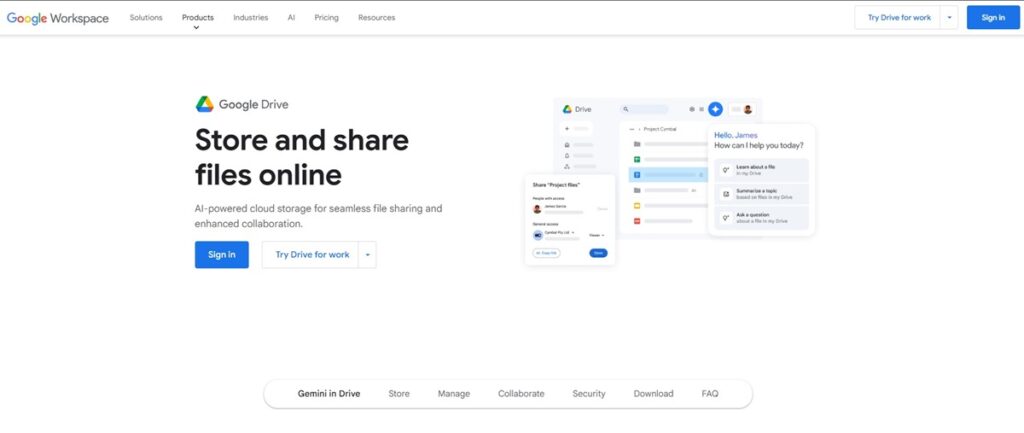This screenshot has height=433, width=1024.
Task: Click the "Store and share files online" heading
Action: [302, 157]
